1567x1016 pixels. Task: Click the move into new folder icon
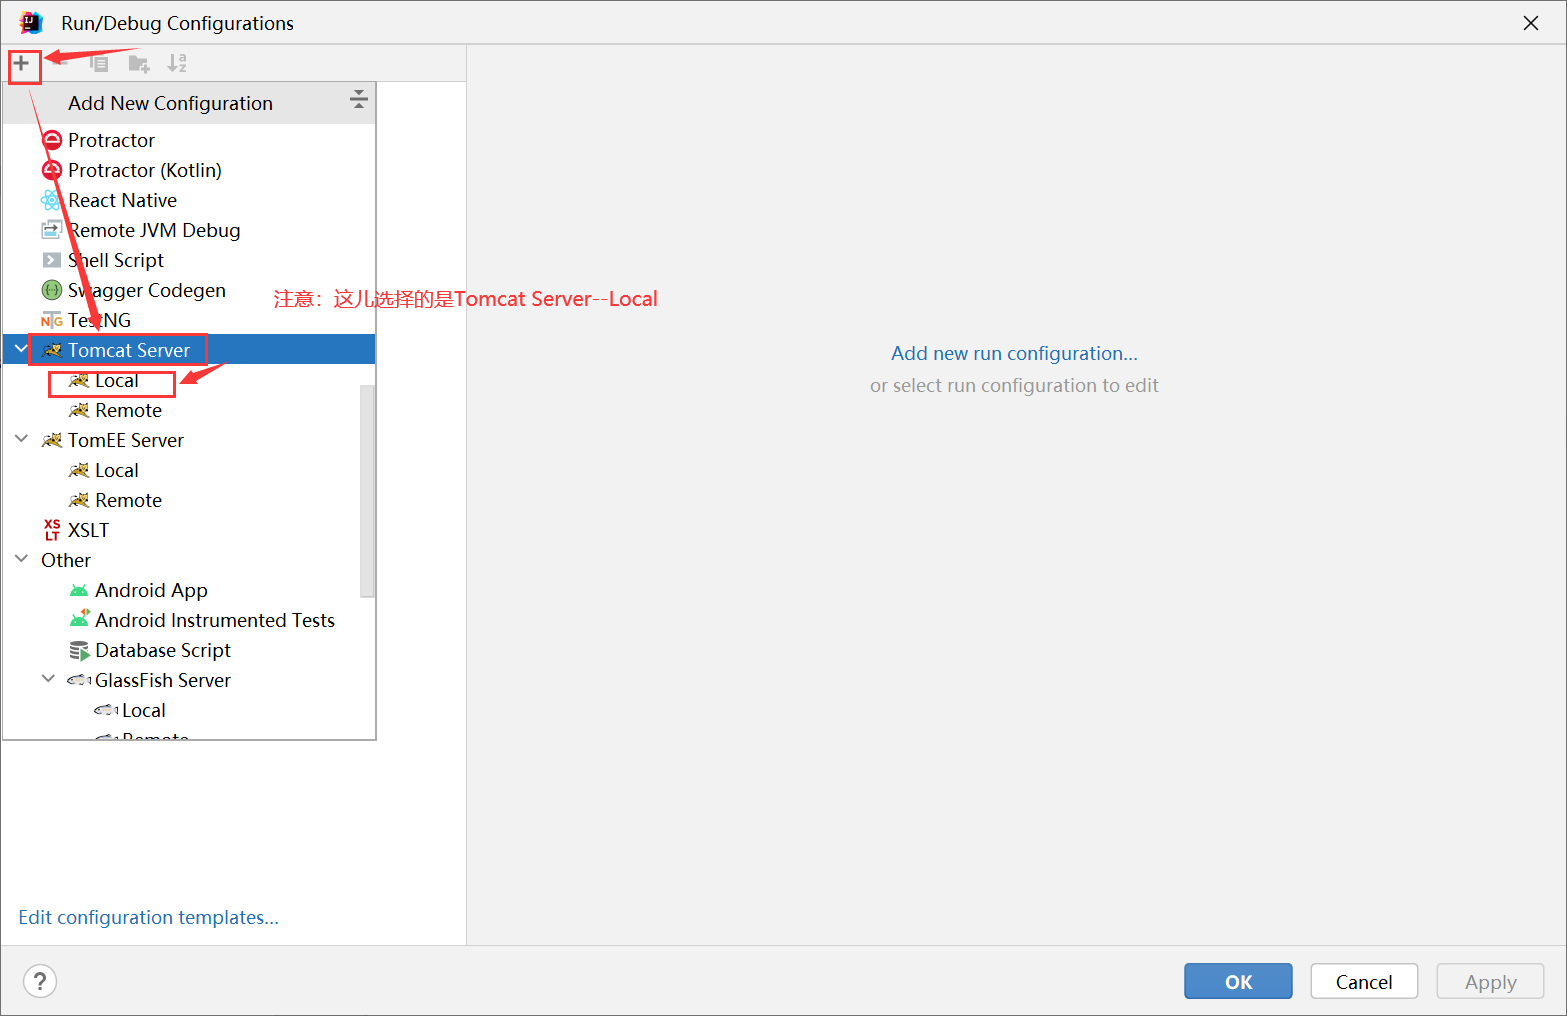(139, 64)
